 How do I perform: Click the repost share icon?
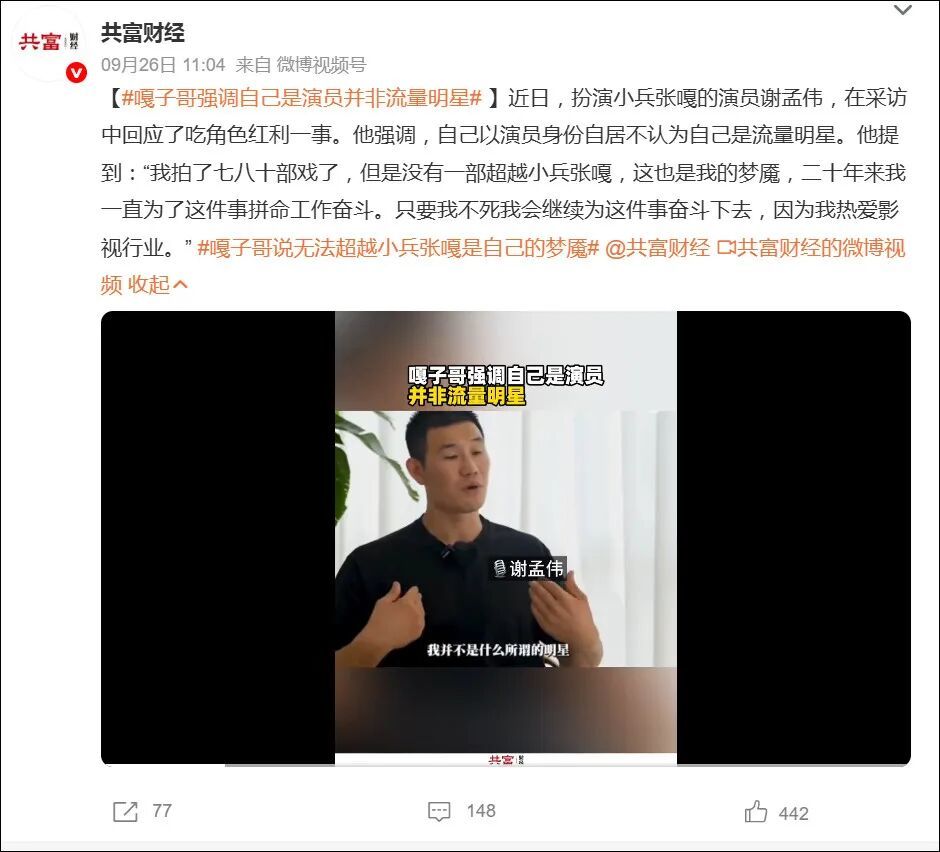point(125,812)
